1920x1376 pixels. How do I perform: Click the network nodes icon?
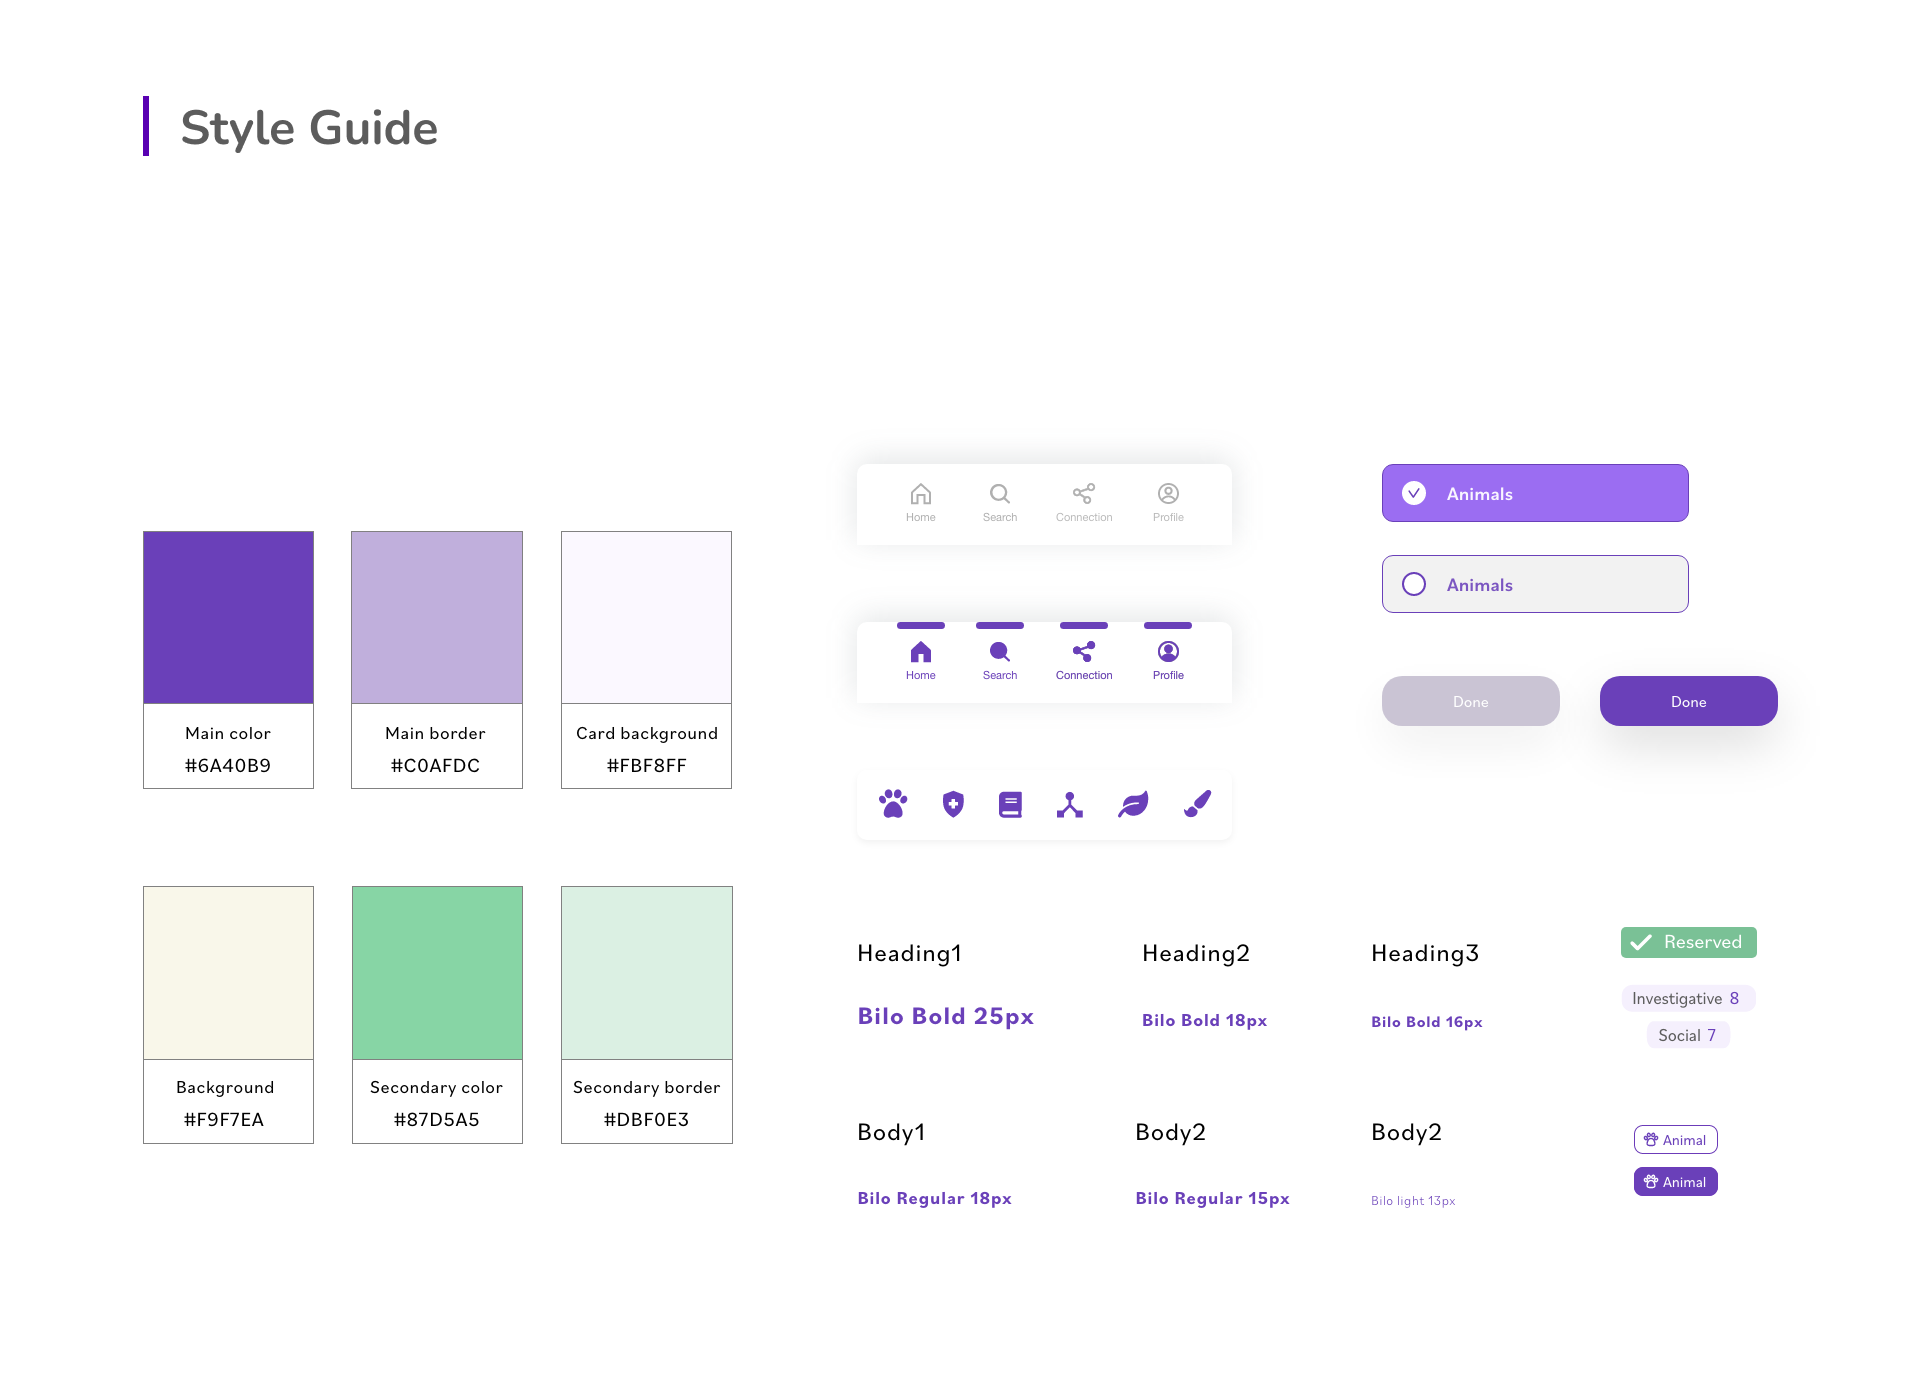pos(1070,805)
